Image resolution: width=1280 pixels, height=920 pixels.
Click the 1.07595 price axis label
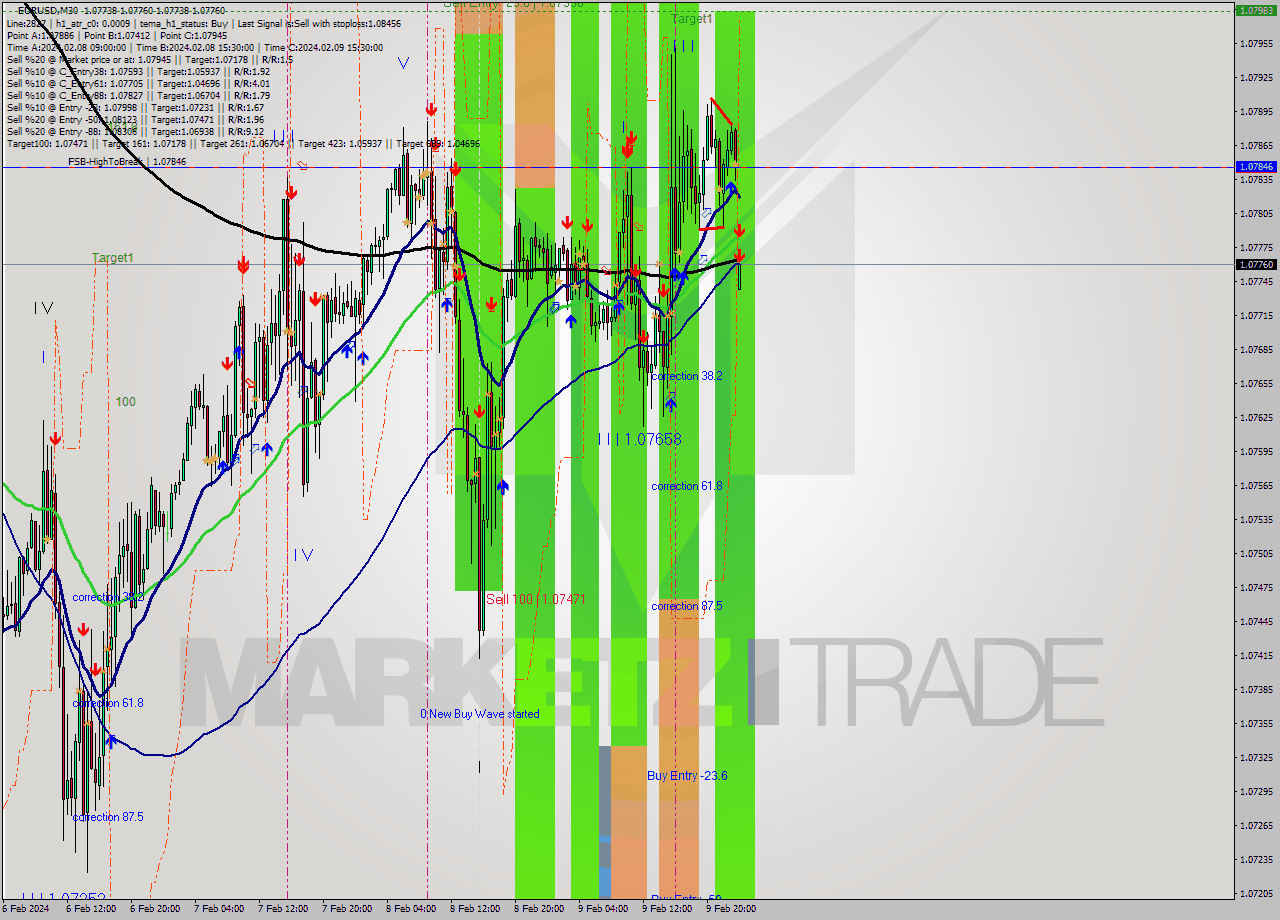[1256, 451]
